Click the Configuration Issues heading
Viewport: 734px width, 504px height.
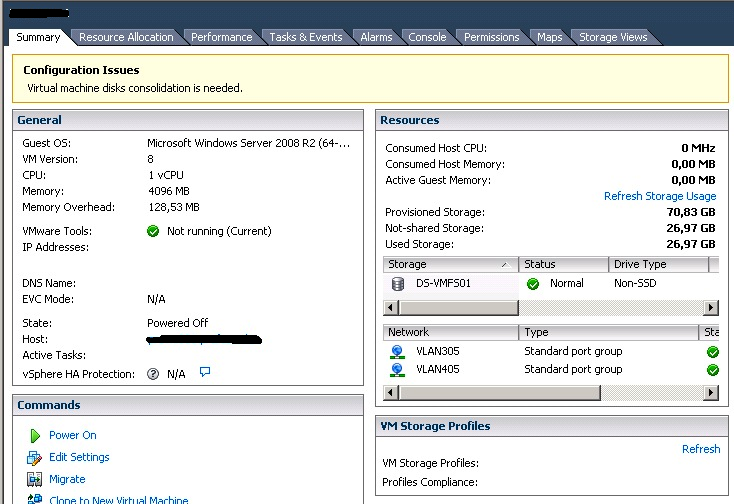click(x=81, y=70)
